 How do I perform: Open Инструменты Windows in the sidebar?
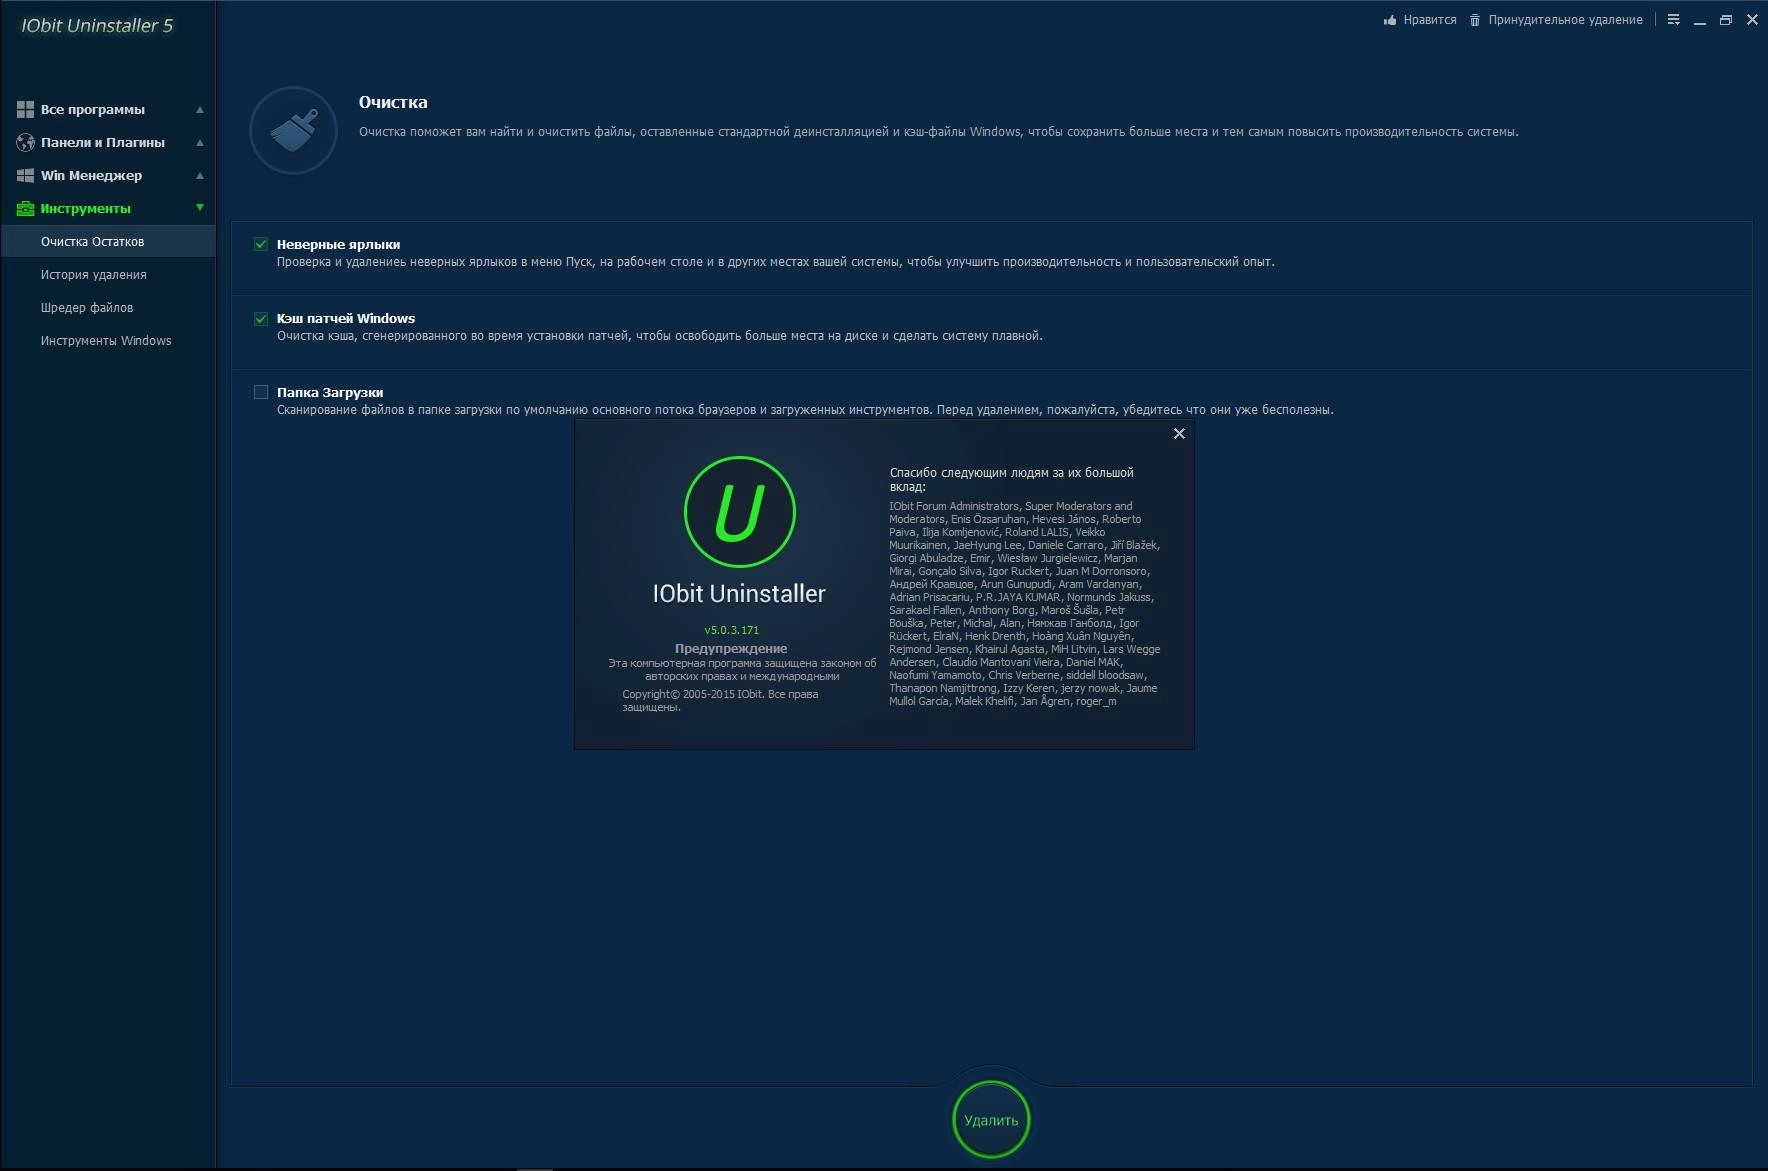pyautogui.click(x=108, y=340)
